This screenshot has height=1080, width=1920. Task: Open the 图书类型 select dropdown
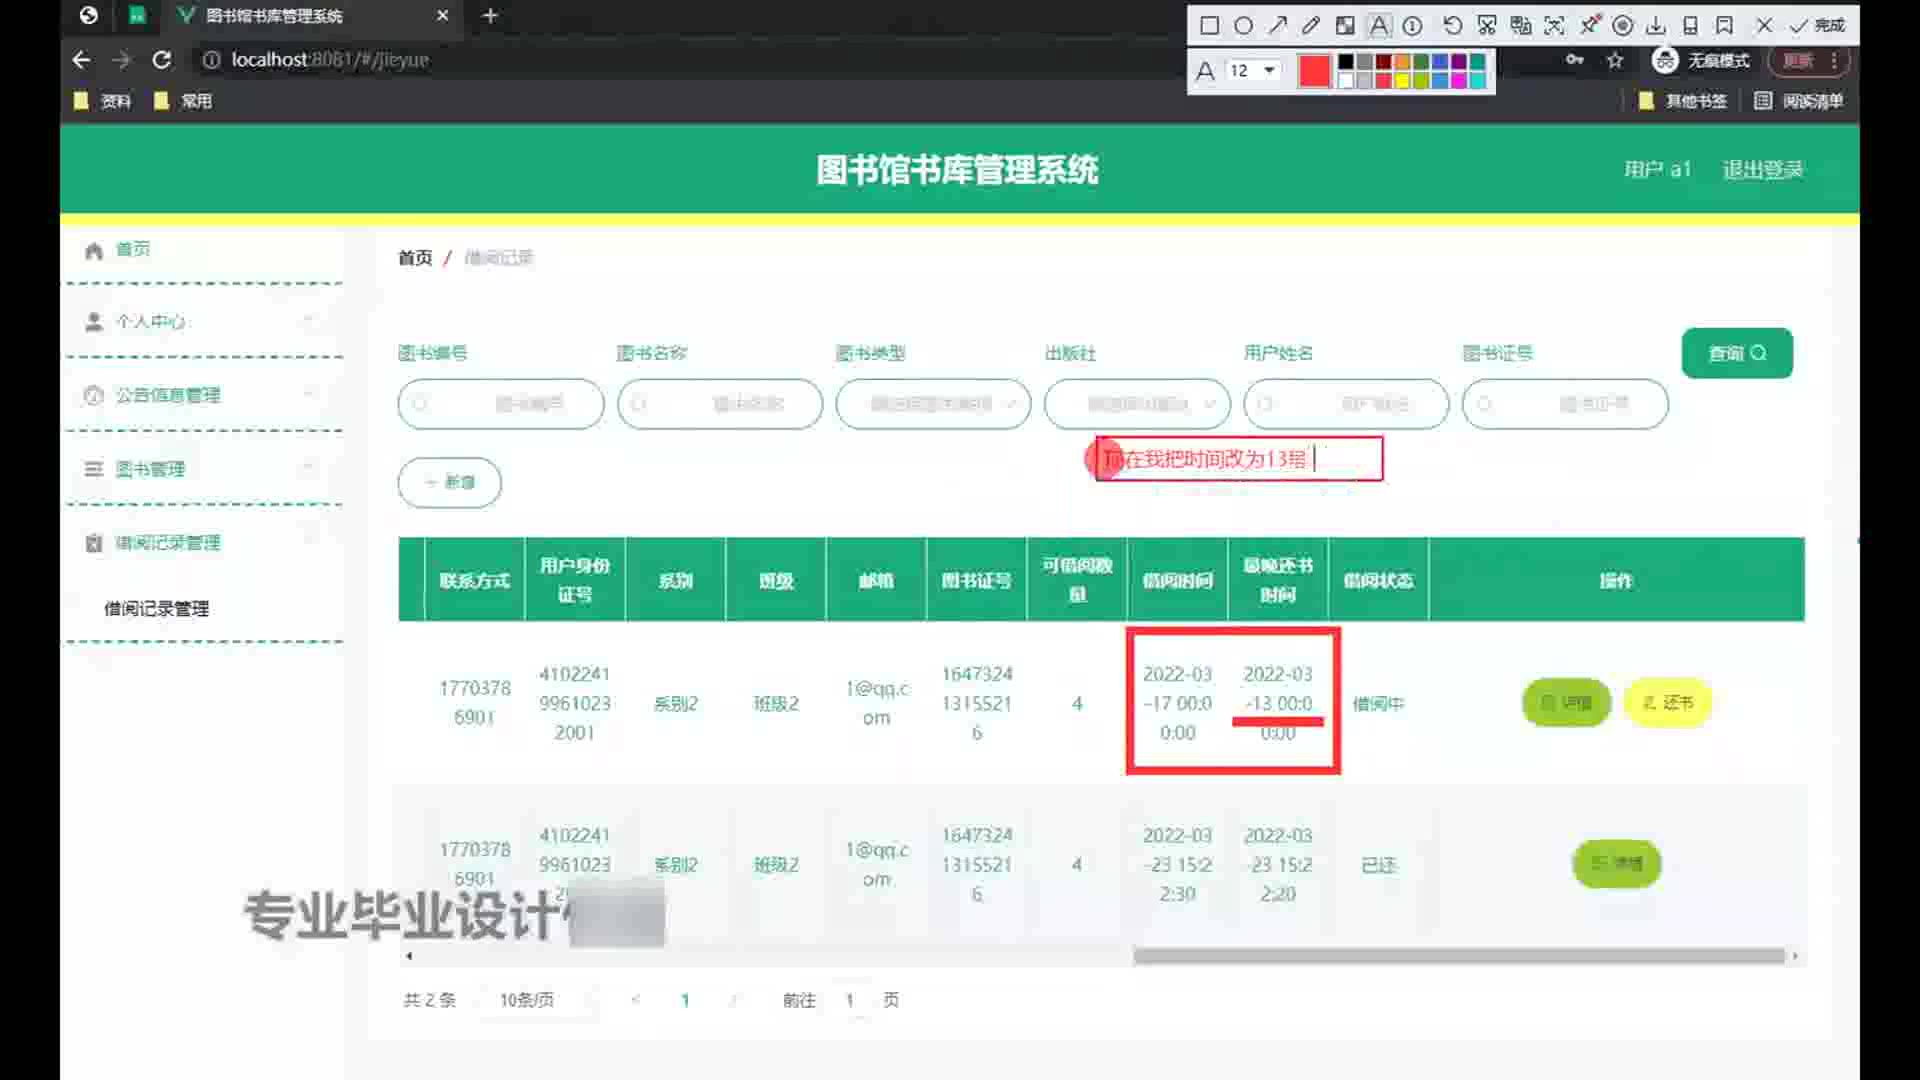click(x=932, y=404)
